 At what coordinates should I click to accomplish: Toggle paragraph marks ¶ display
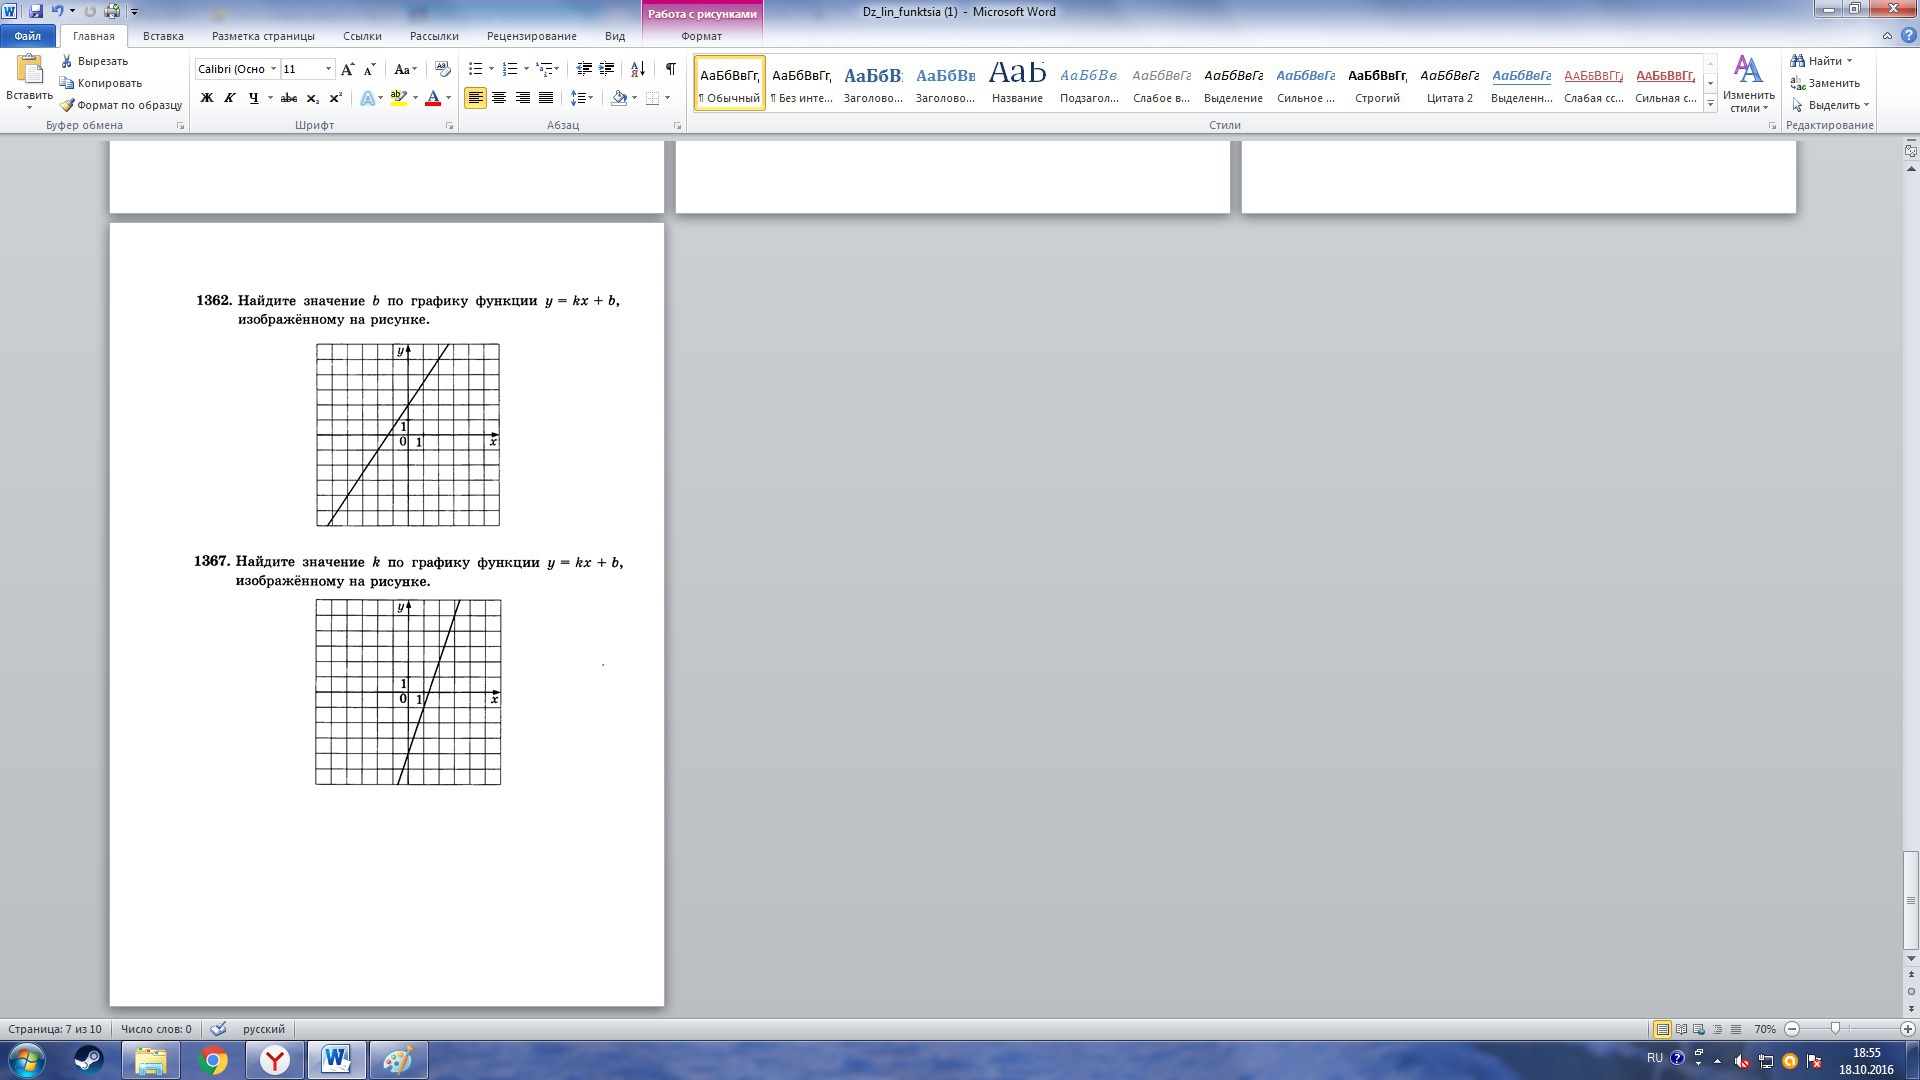point(670,69)
